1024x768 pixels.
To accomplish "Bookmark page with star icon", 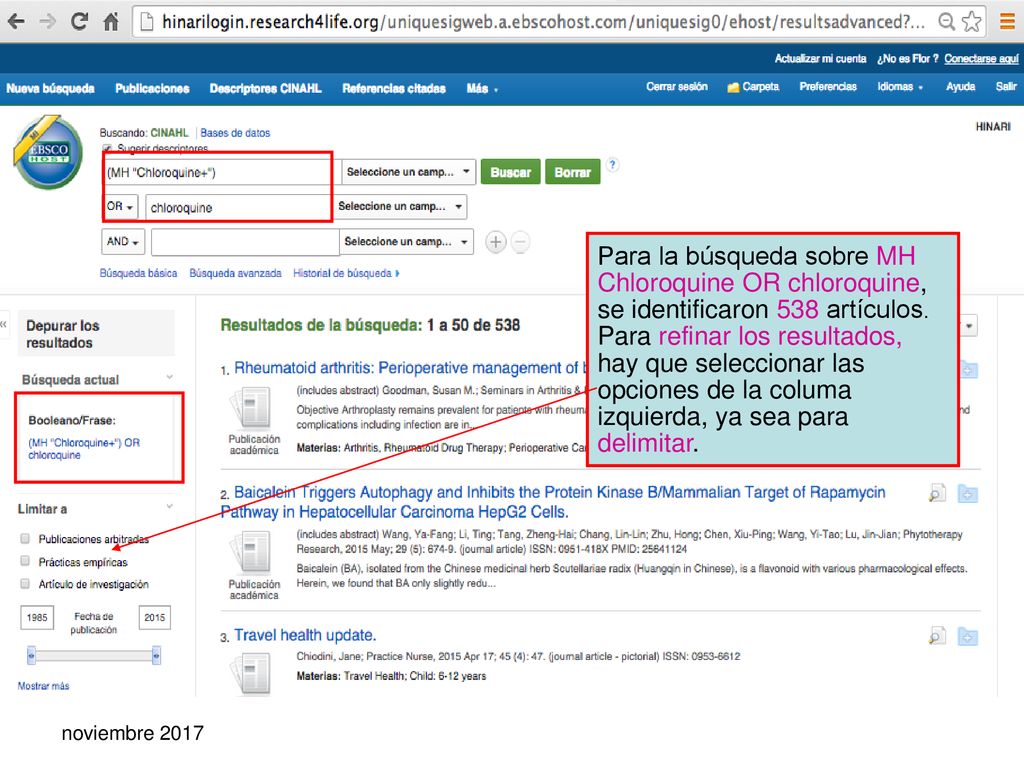I will click(x=972, y=22).
